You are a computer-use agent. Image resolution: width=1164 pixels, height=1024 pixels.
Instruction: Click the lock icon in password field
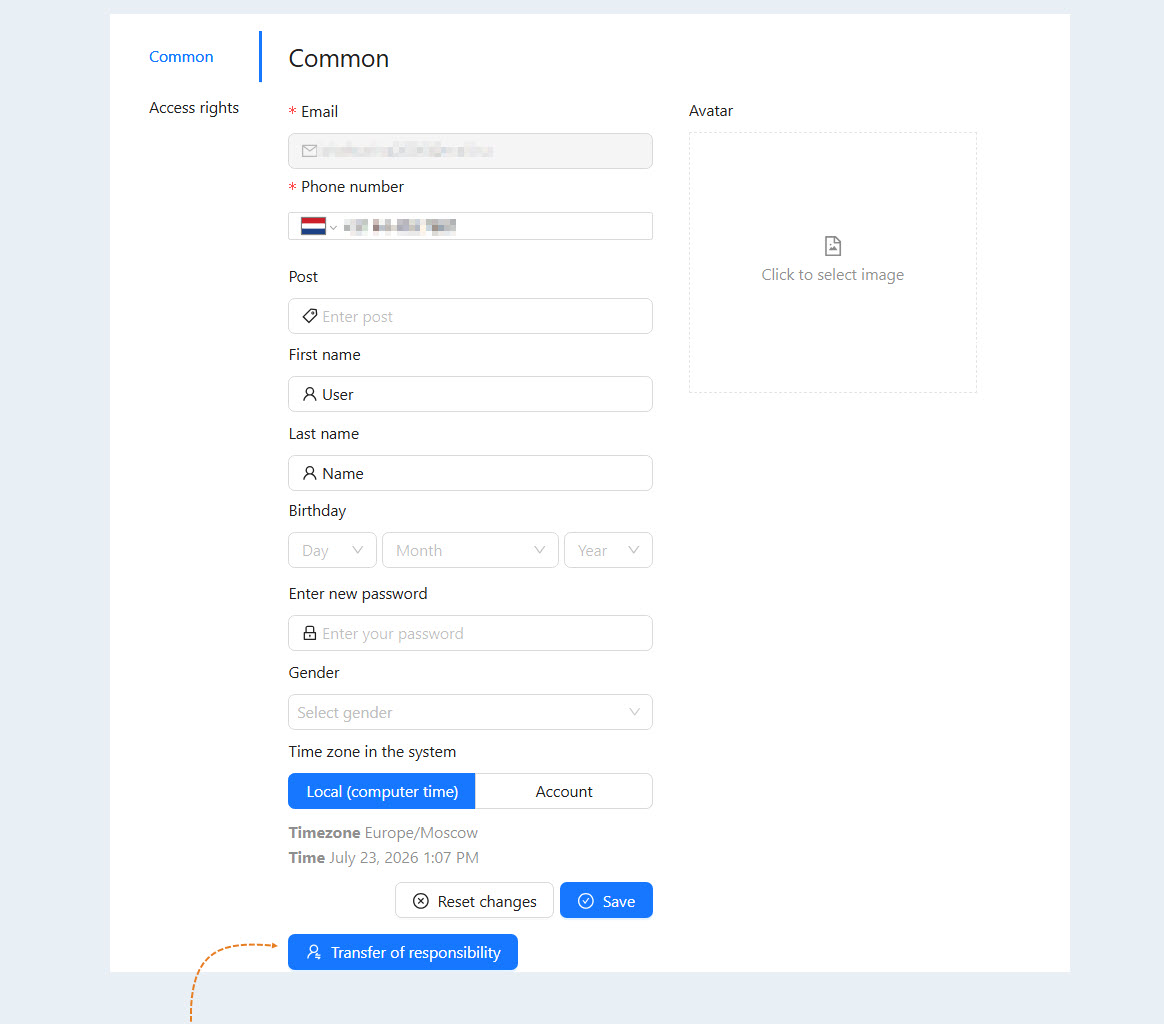pyautogui.click(x=310, y=633)
